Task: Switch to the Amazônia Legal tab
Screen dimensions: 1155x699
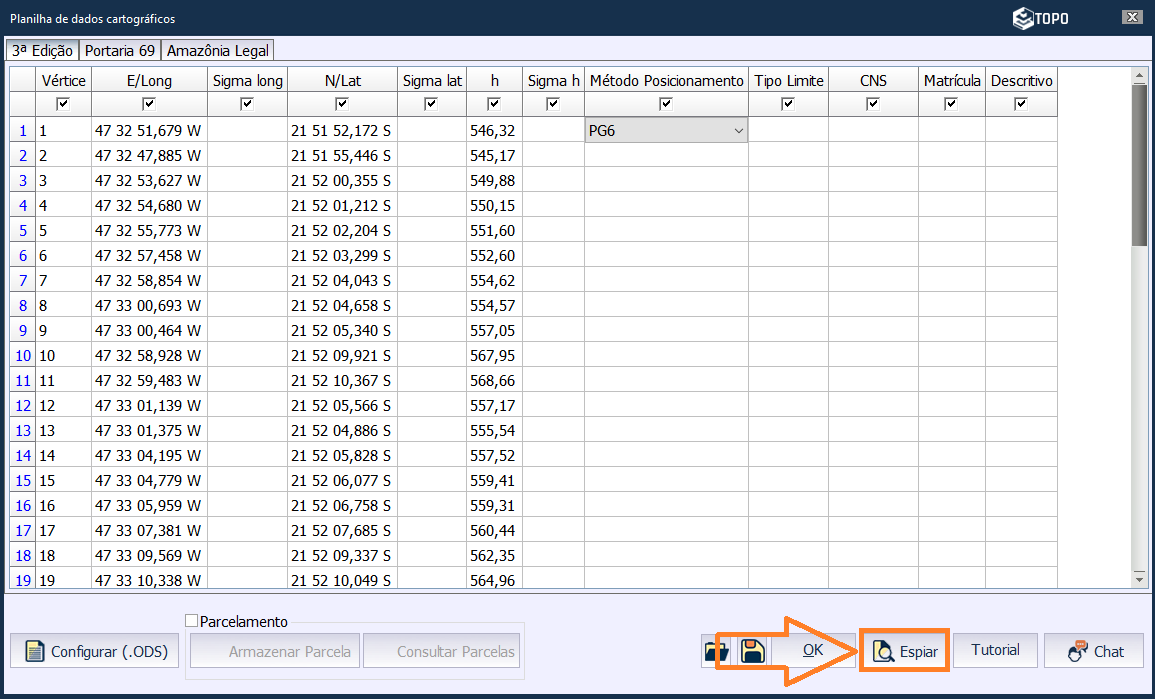Action: click(x=217, y=51)
